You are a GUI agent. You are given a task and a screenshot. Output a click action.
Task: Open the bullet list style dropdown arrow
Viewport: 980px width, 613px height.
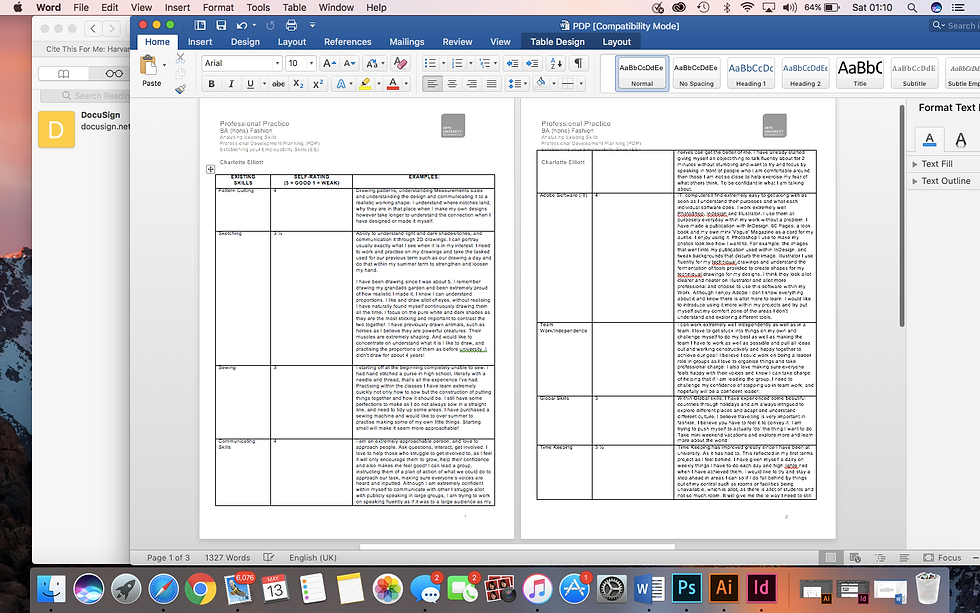coord(443,63)
